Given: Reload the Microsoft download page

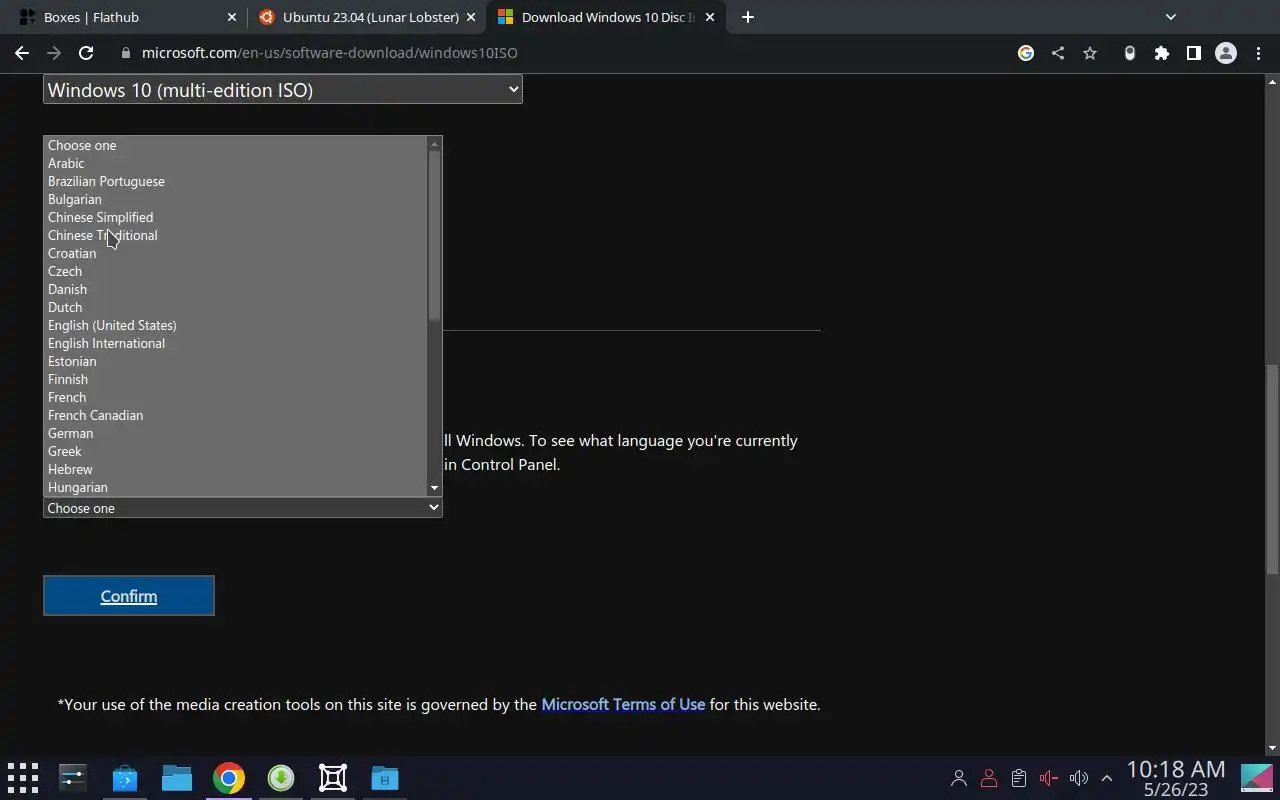Looking at the screenshot, I should coord(86,53).
